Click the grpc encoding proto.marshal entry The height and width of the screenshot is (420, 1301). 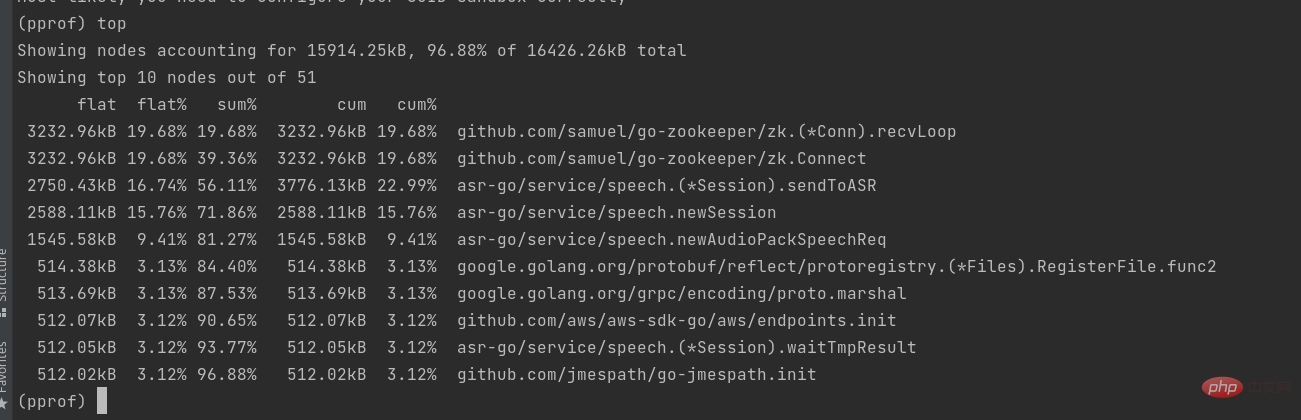pos(681,293)
